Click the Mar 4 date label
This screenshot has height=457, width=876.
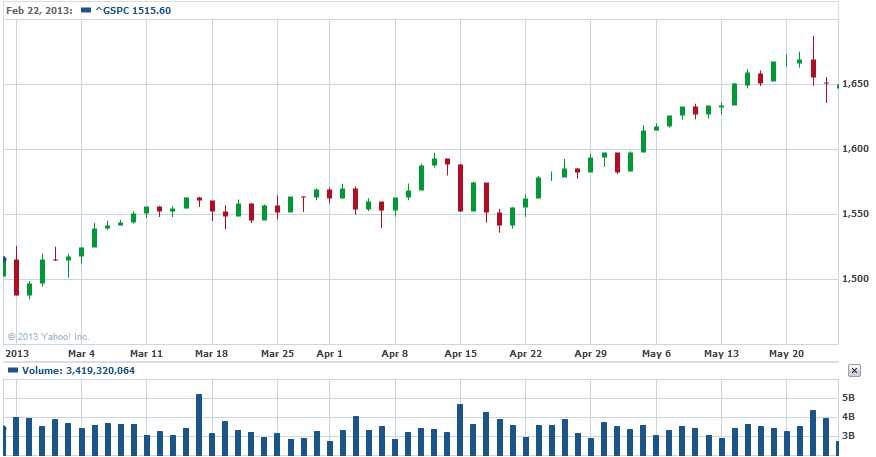click(81, 353)
